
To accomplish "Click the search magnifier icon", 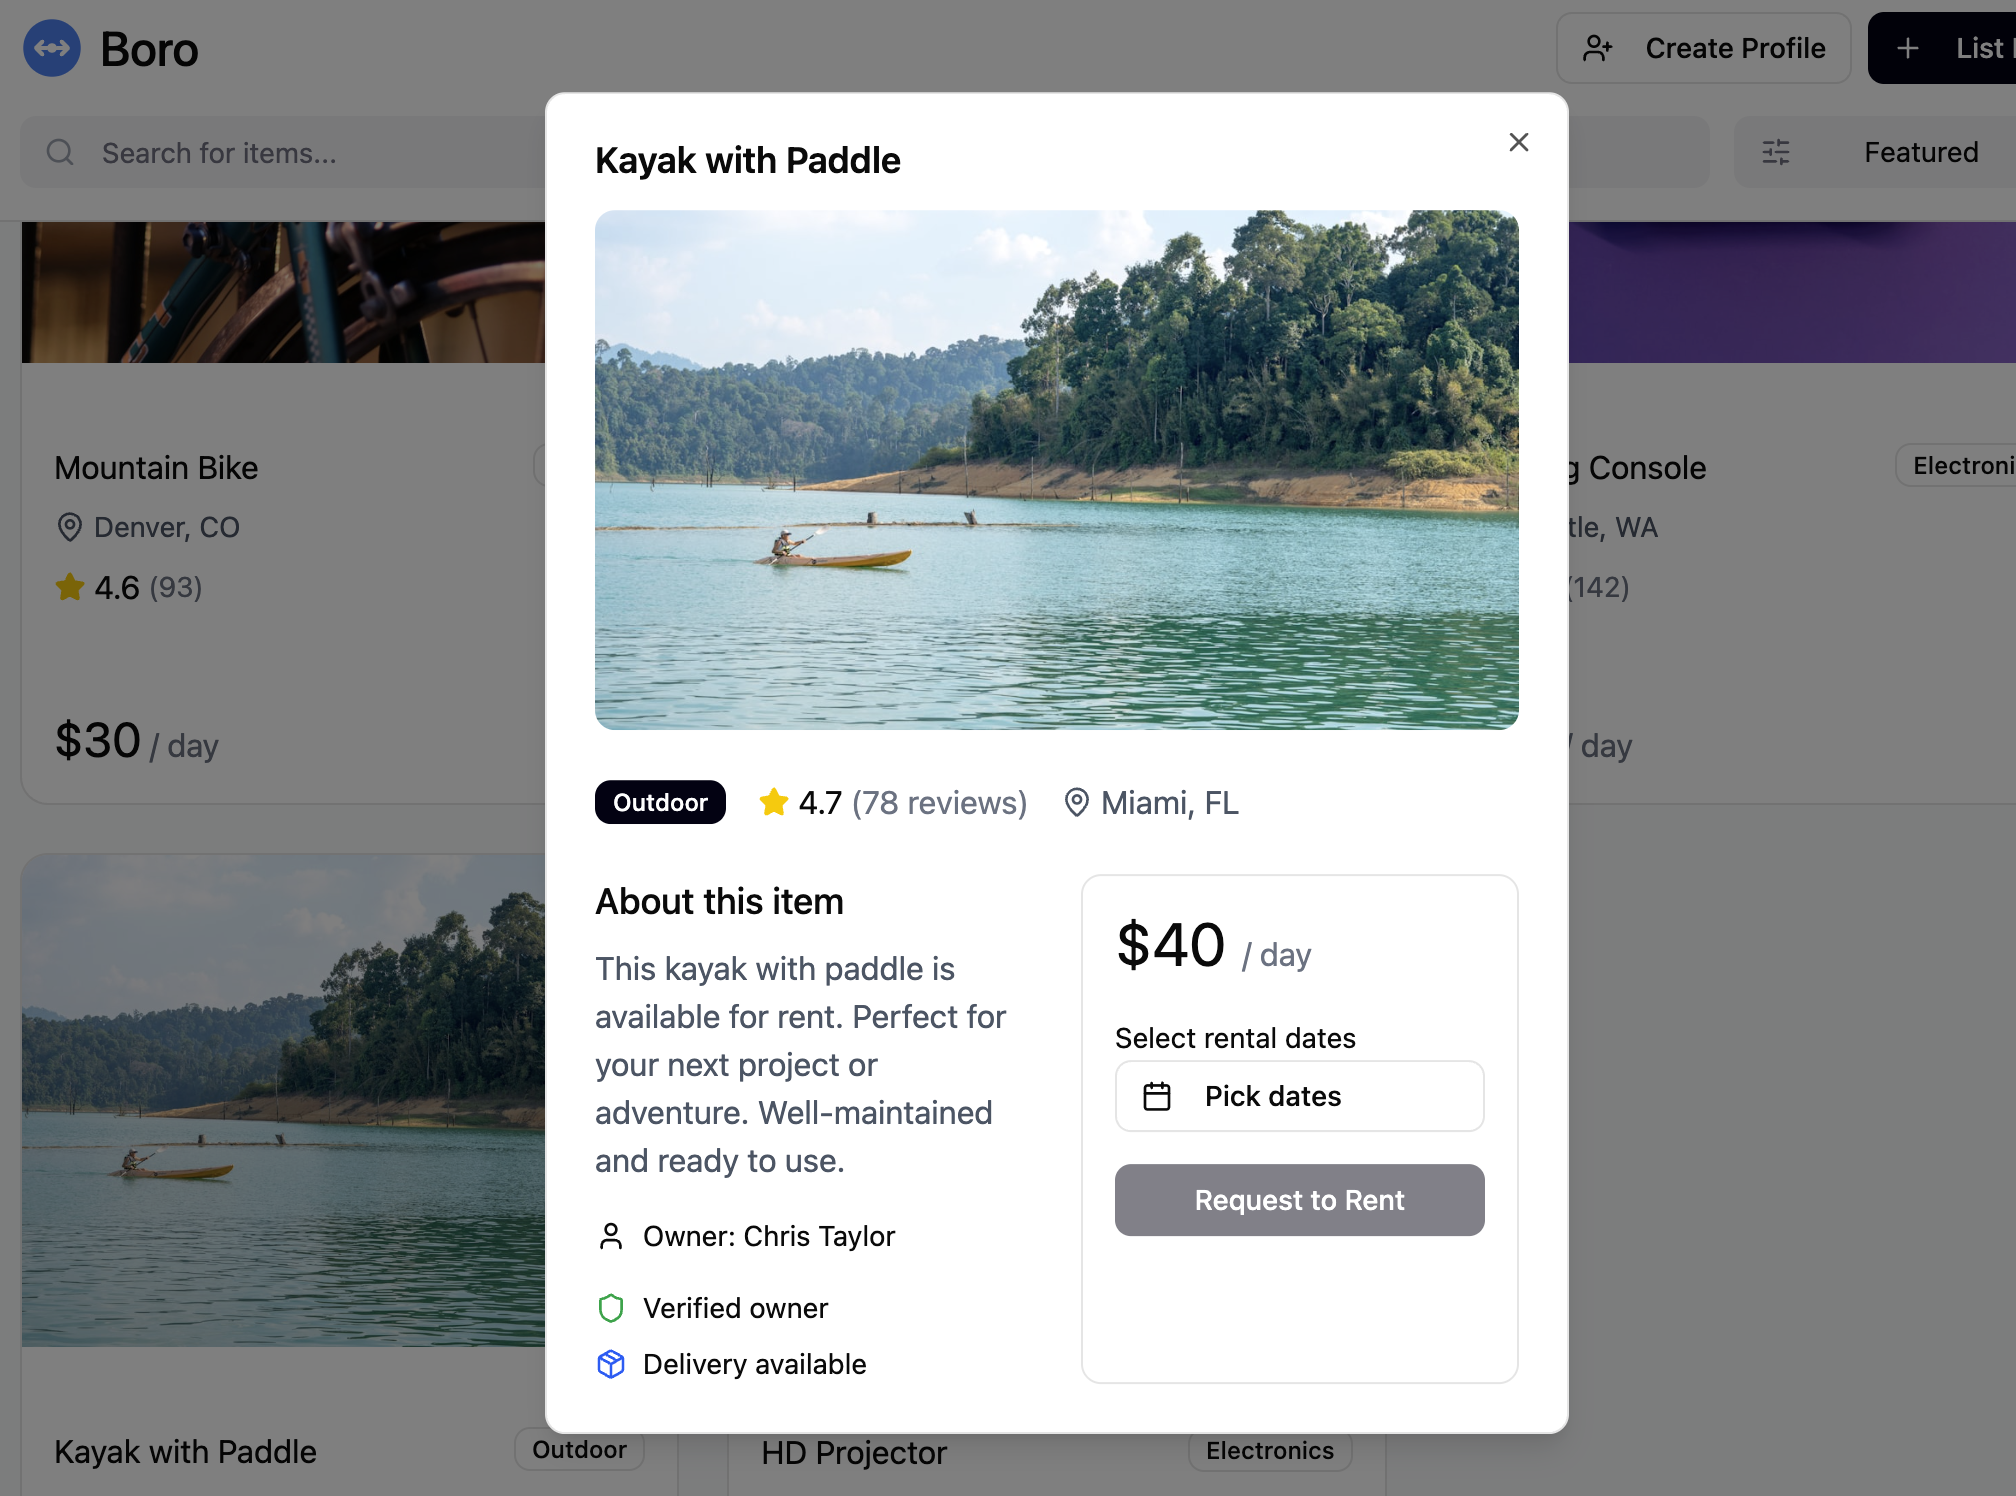I will 60,152.
